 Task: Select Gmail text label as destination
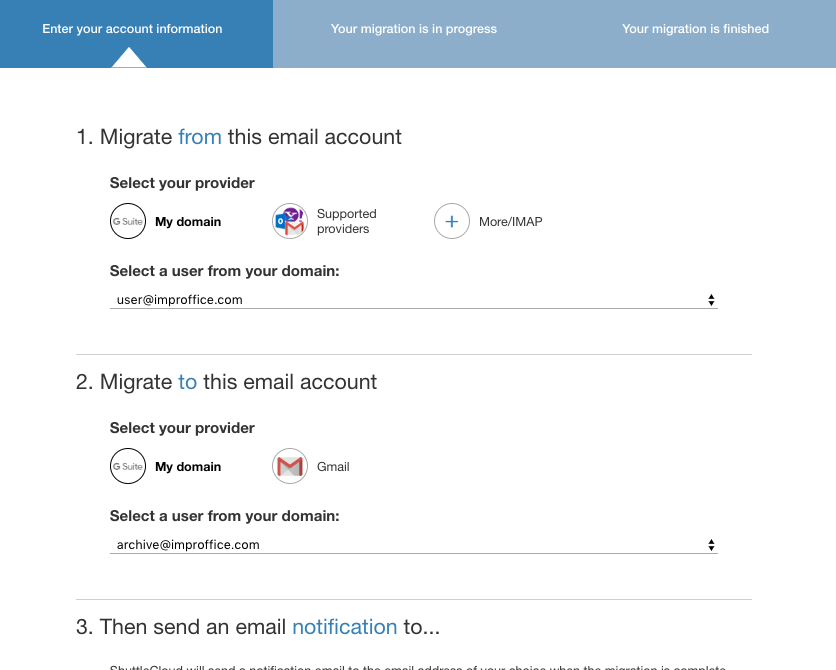click(333, 467)
